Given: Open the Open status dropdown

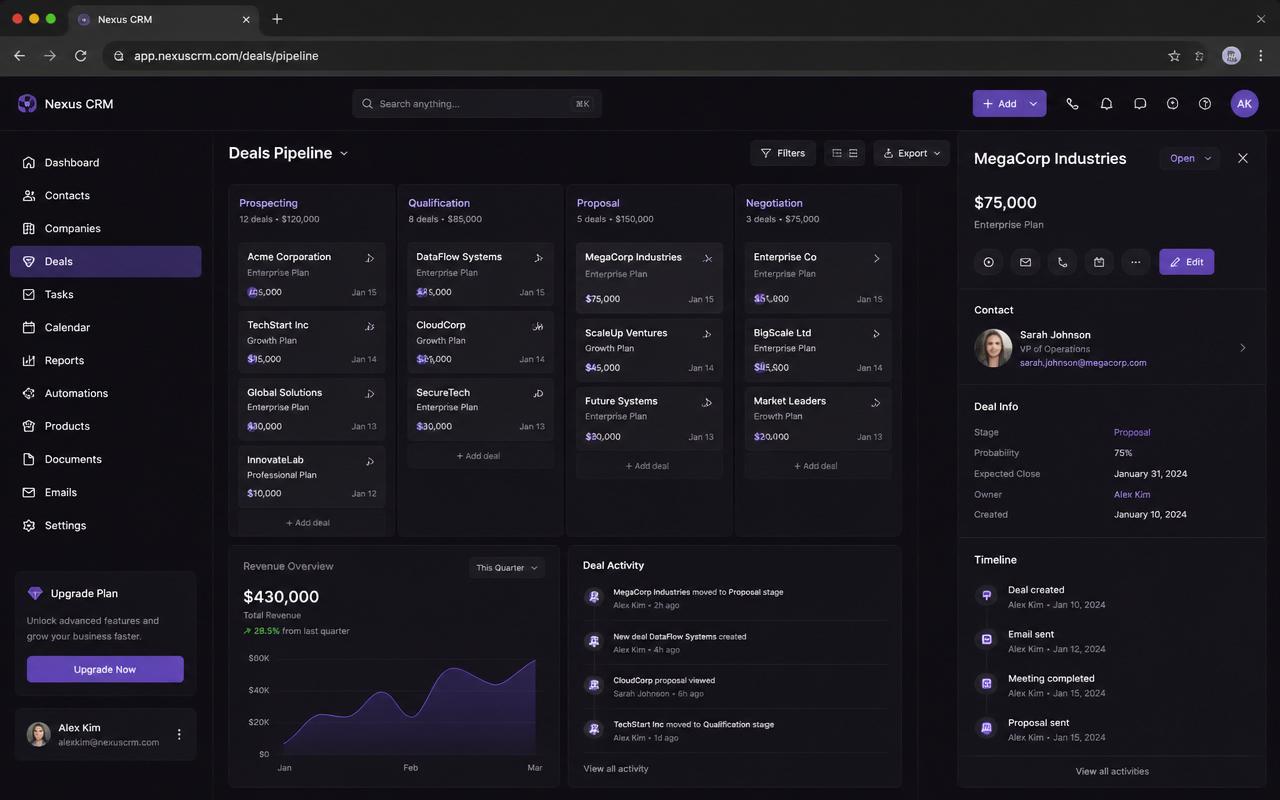Looking at the screenshot, I should [1190, 158].
